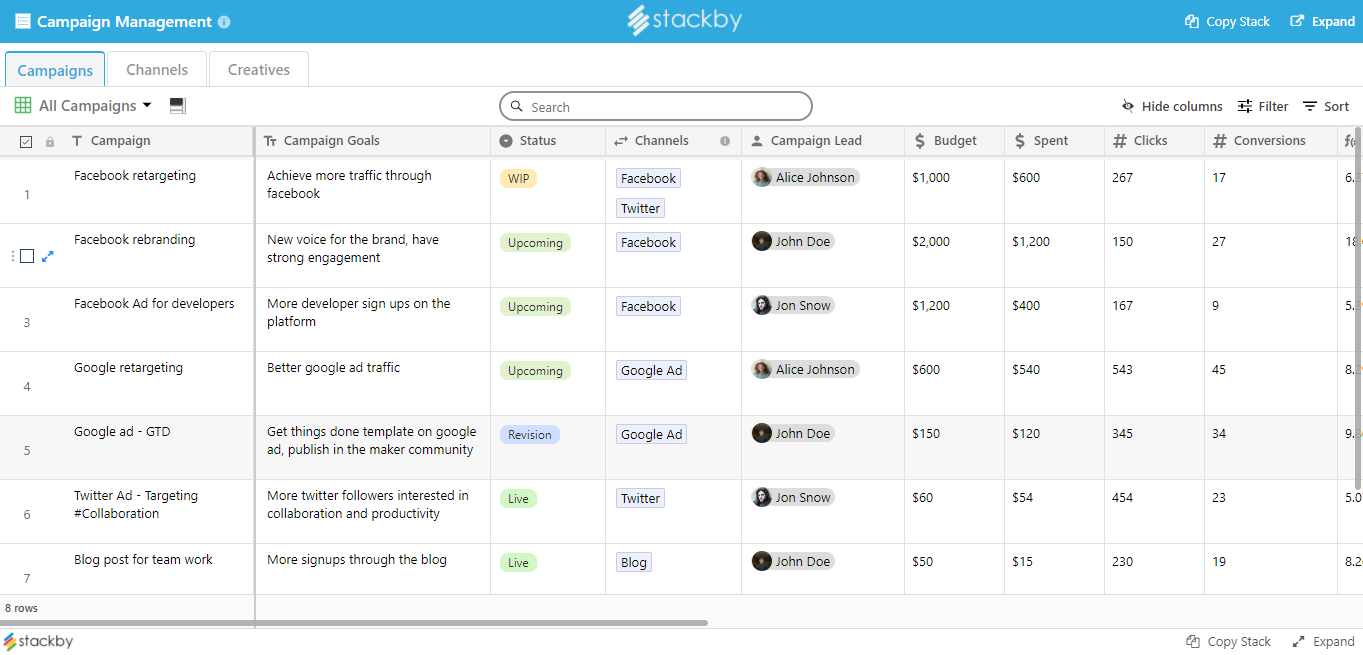
Task: Click the $1,200 spent cell in Facebook rebranding row
Action: pos(1054,256)
